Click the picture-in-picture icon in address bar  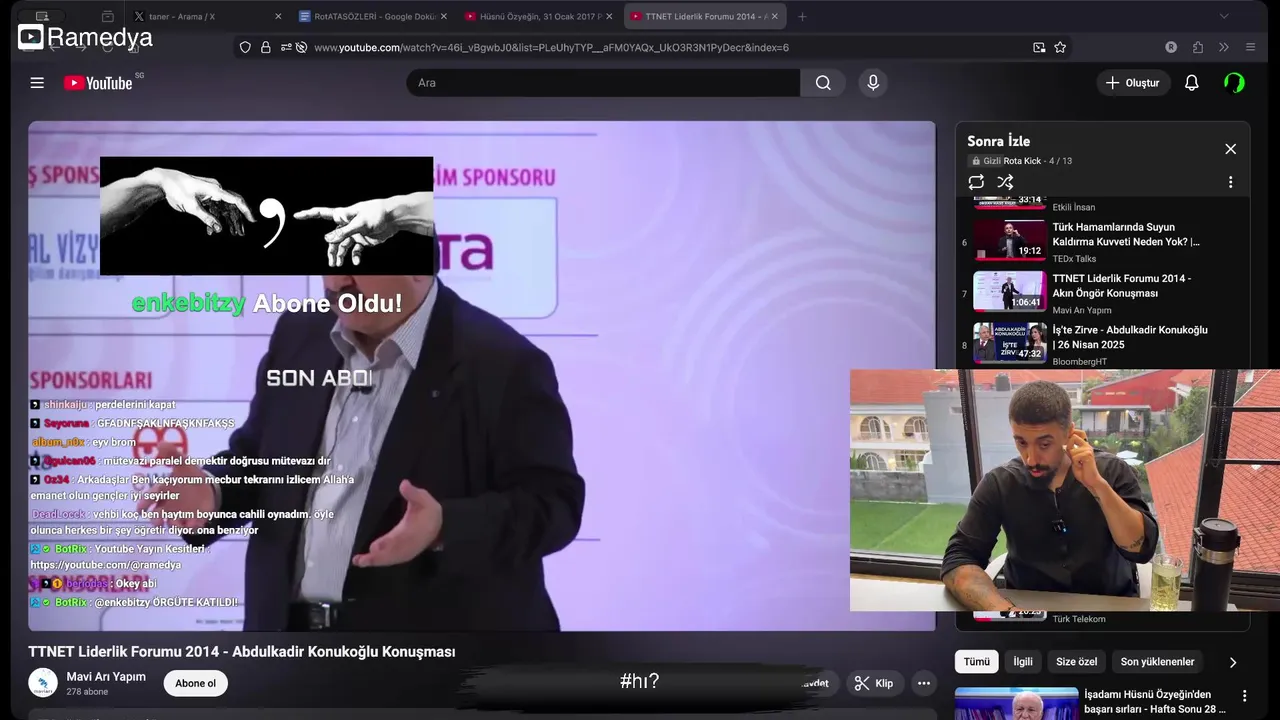1039,47
